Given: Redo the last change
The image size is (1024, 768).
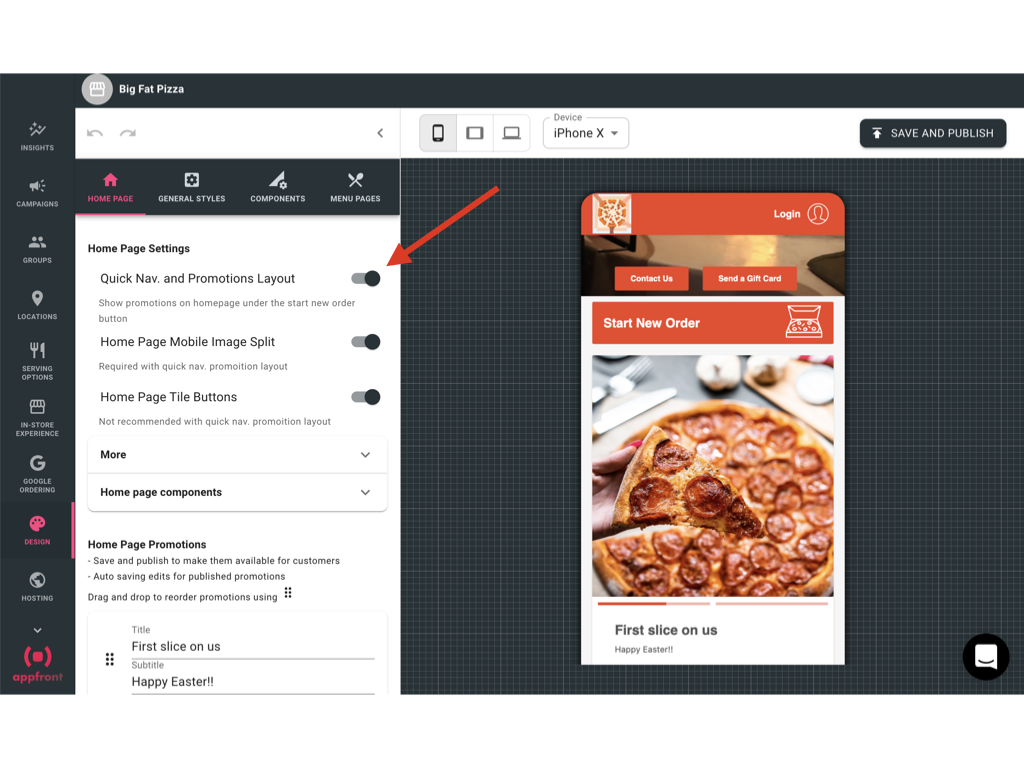Looking at the screenshot, I should point(128,133).
